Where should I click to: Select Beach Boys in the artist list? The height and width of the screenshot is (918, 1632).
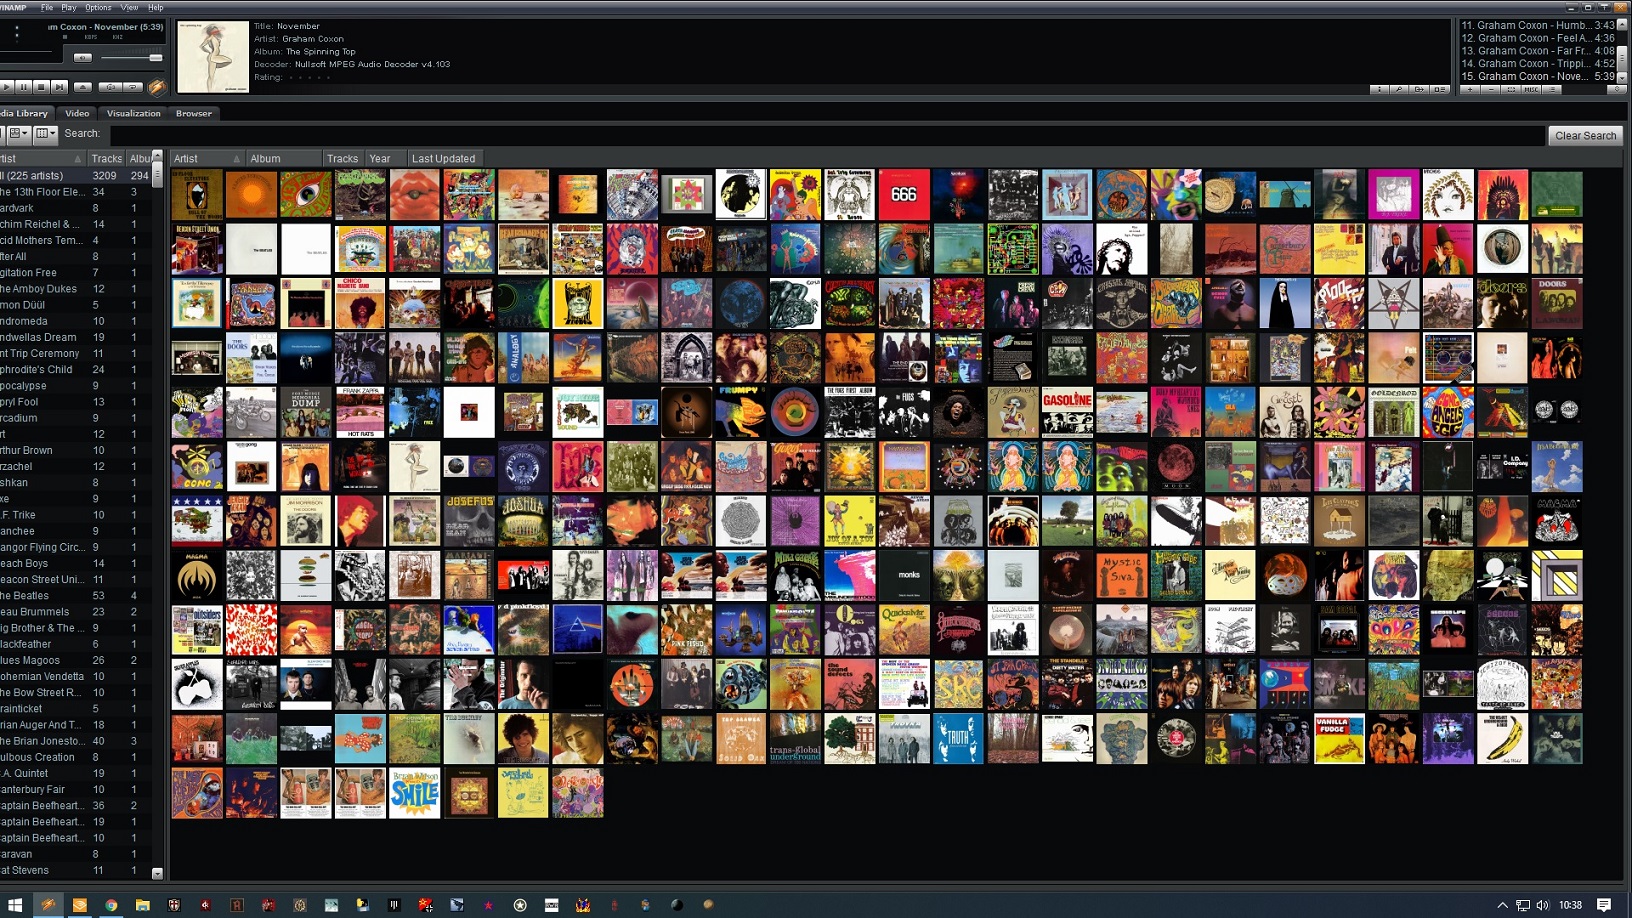pos(75,563)
